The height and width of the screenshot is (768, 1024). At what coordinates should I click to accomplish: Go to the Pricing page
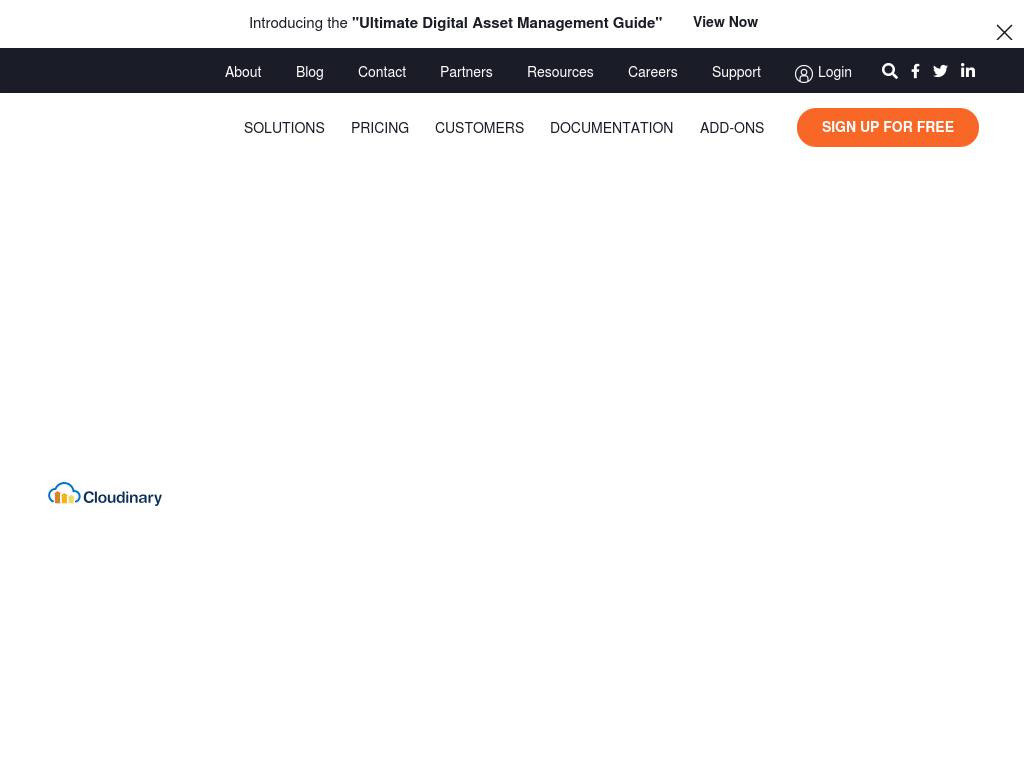[380, 128]
